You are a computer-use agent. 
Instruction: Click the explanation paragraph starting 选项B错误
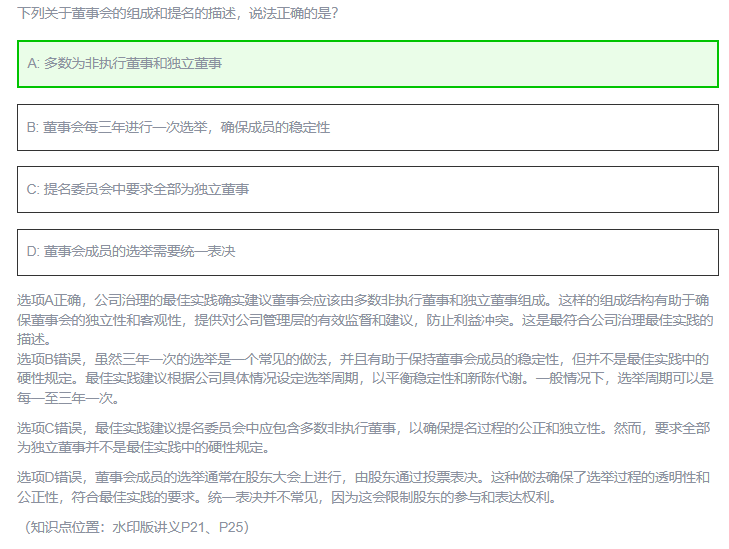[x=365, y=378]
